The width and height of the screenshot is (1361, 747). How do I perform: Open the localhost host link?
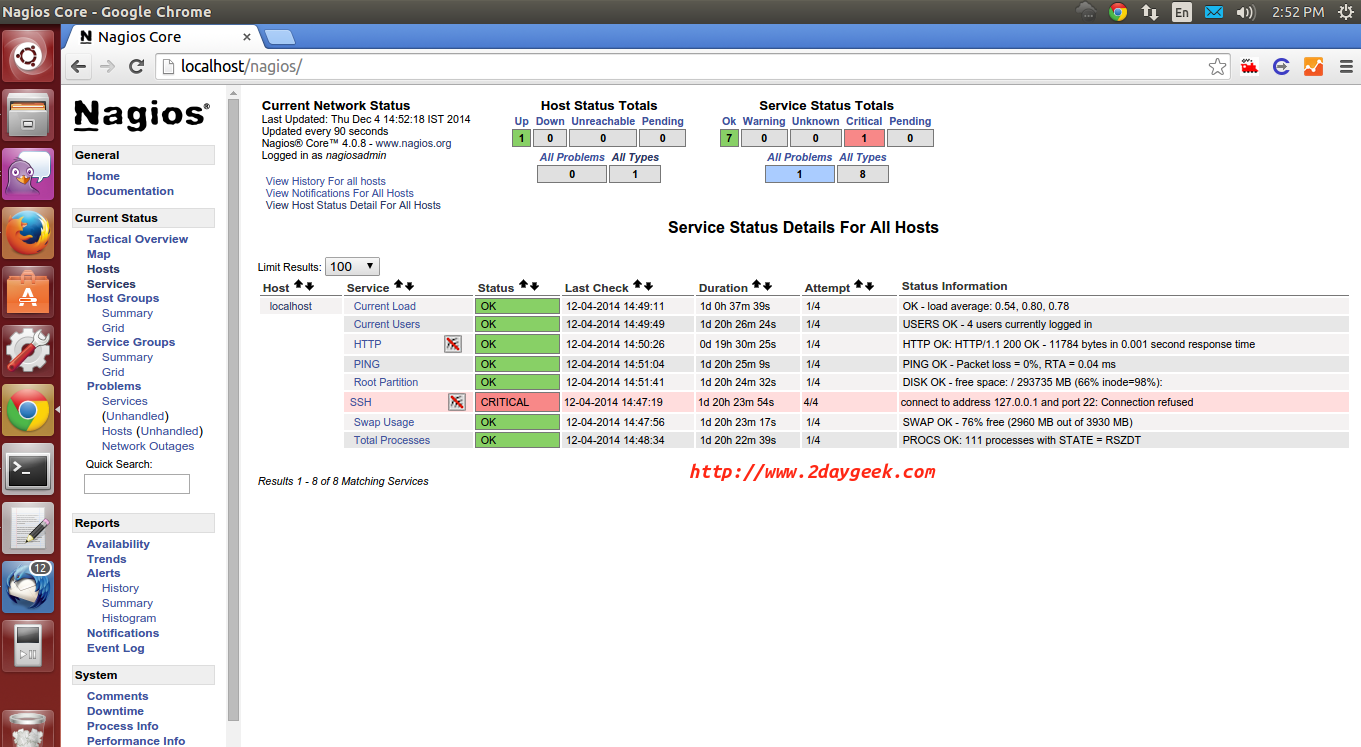coord(290,306)
